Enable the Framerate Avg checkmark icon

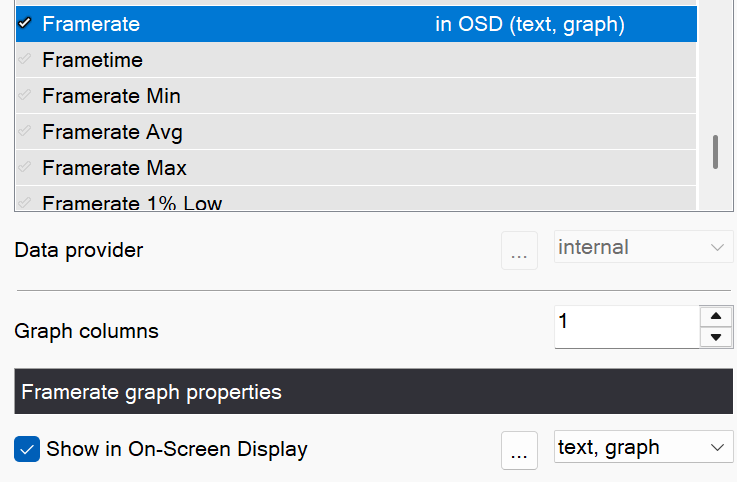(x=25, y=132)
